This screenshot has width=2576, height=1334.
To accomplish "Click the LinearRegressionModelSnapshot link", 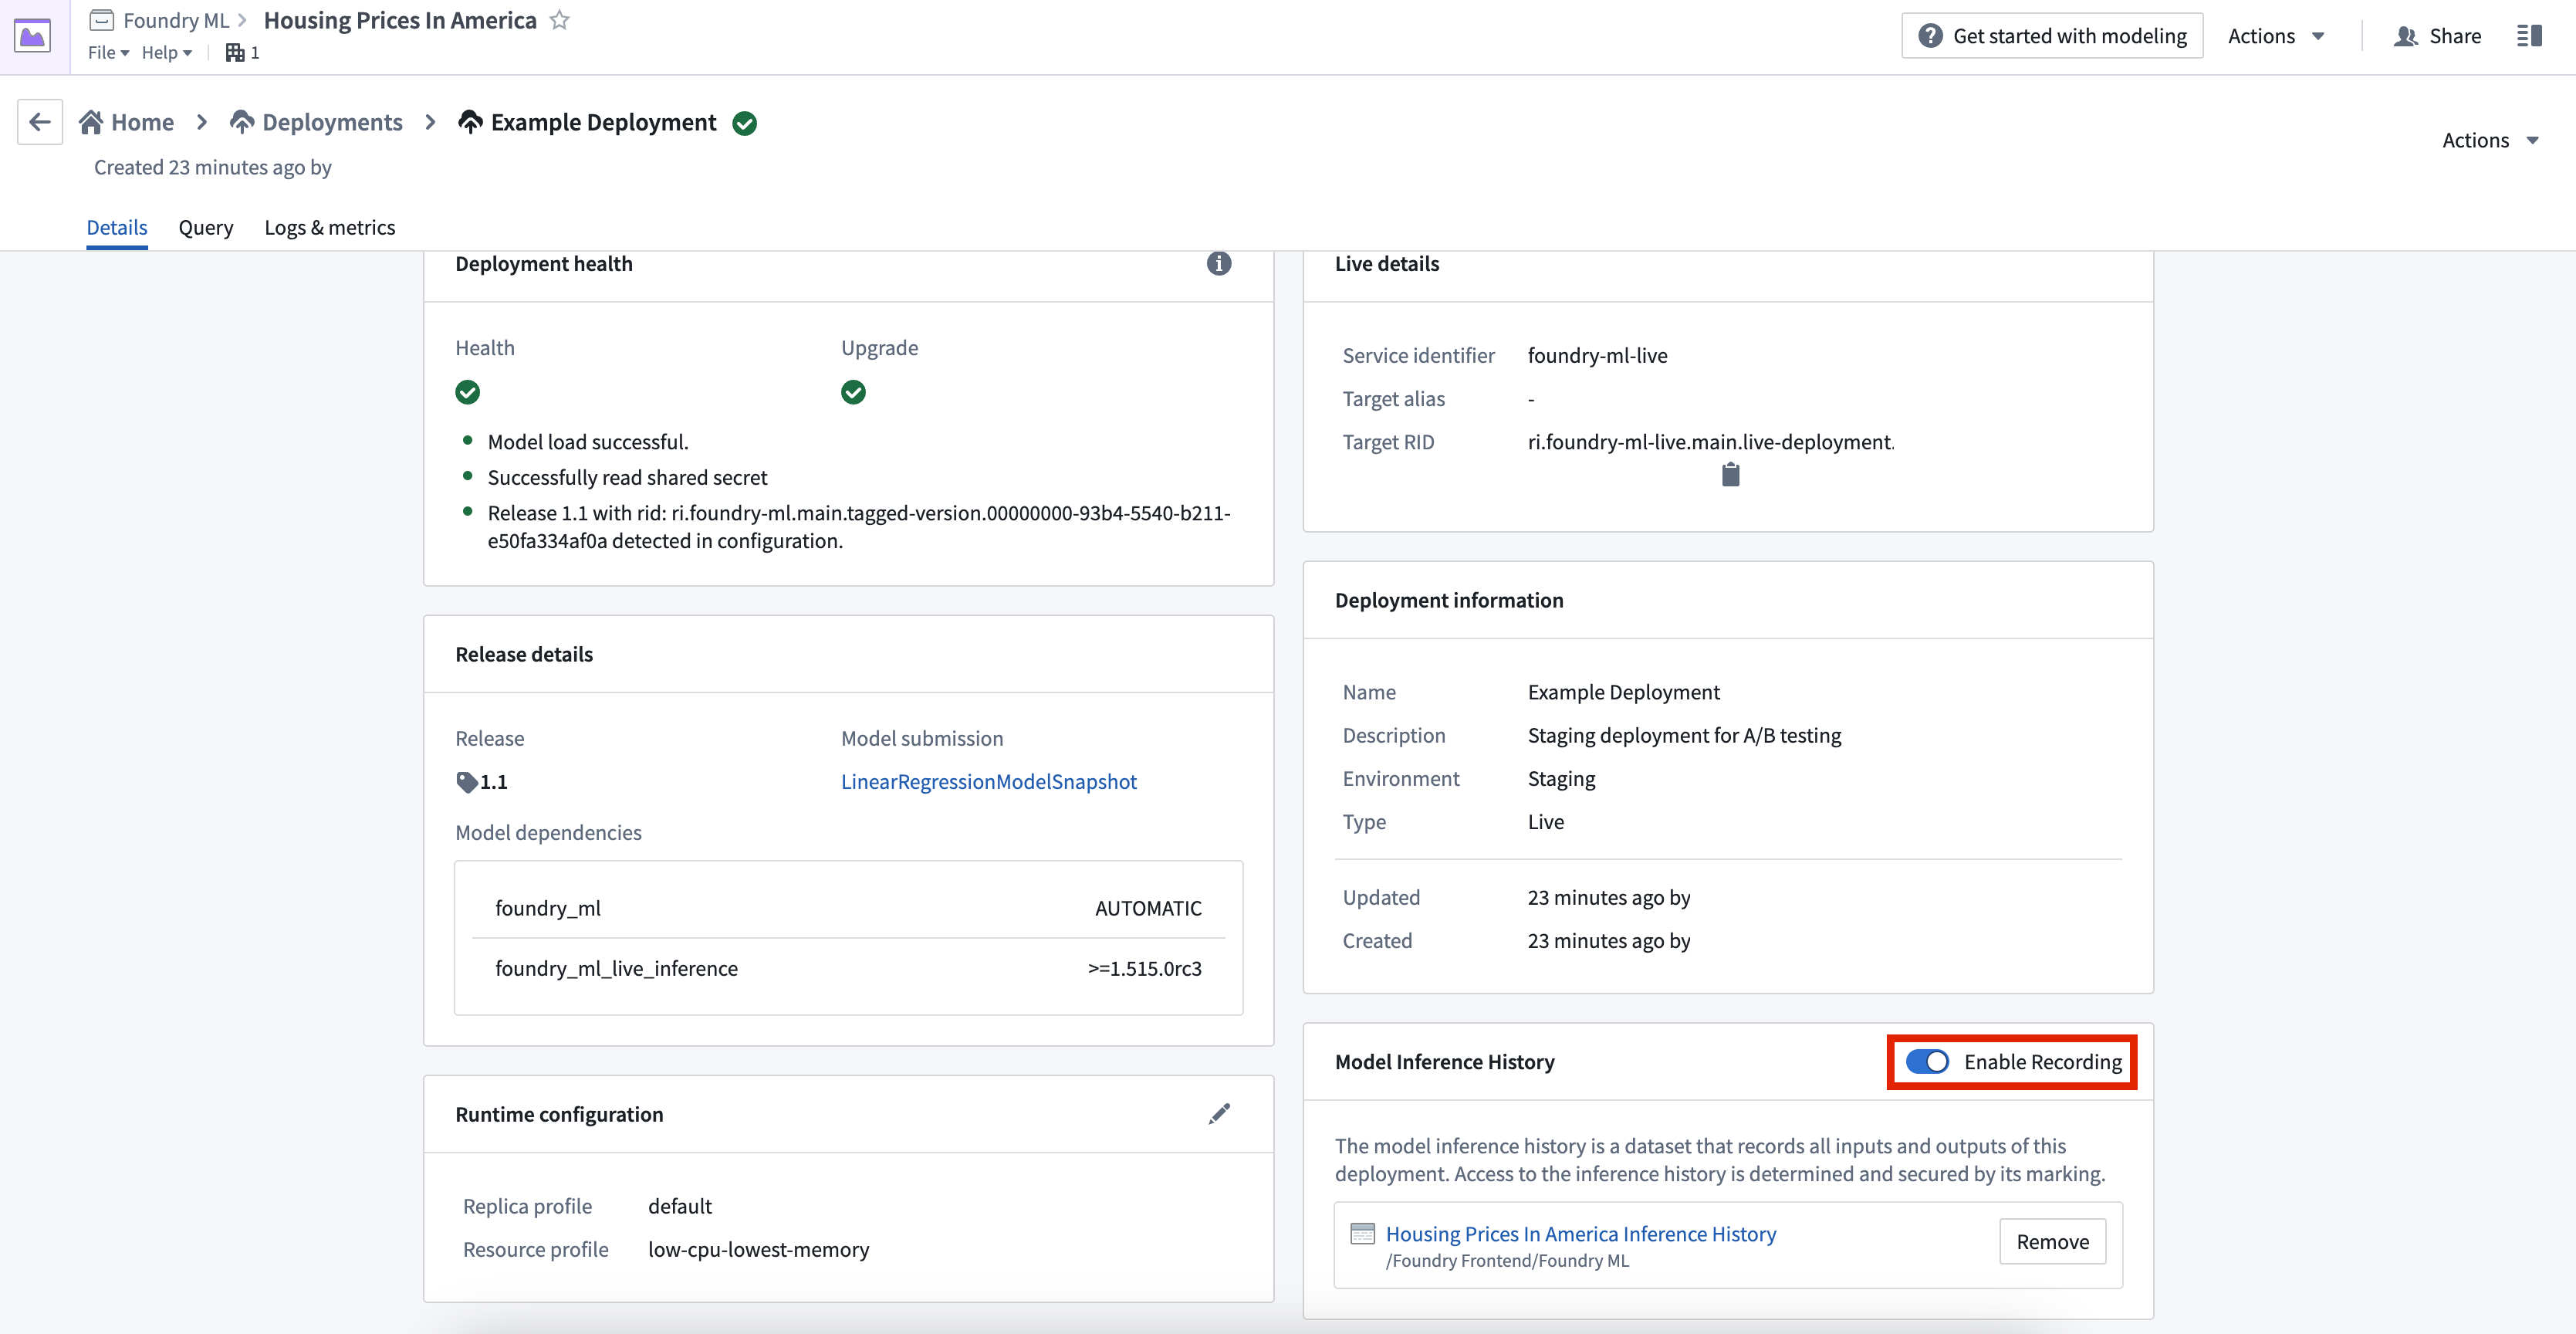I will click(989, 781).
